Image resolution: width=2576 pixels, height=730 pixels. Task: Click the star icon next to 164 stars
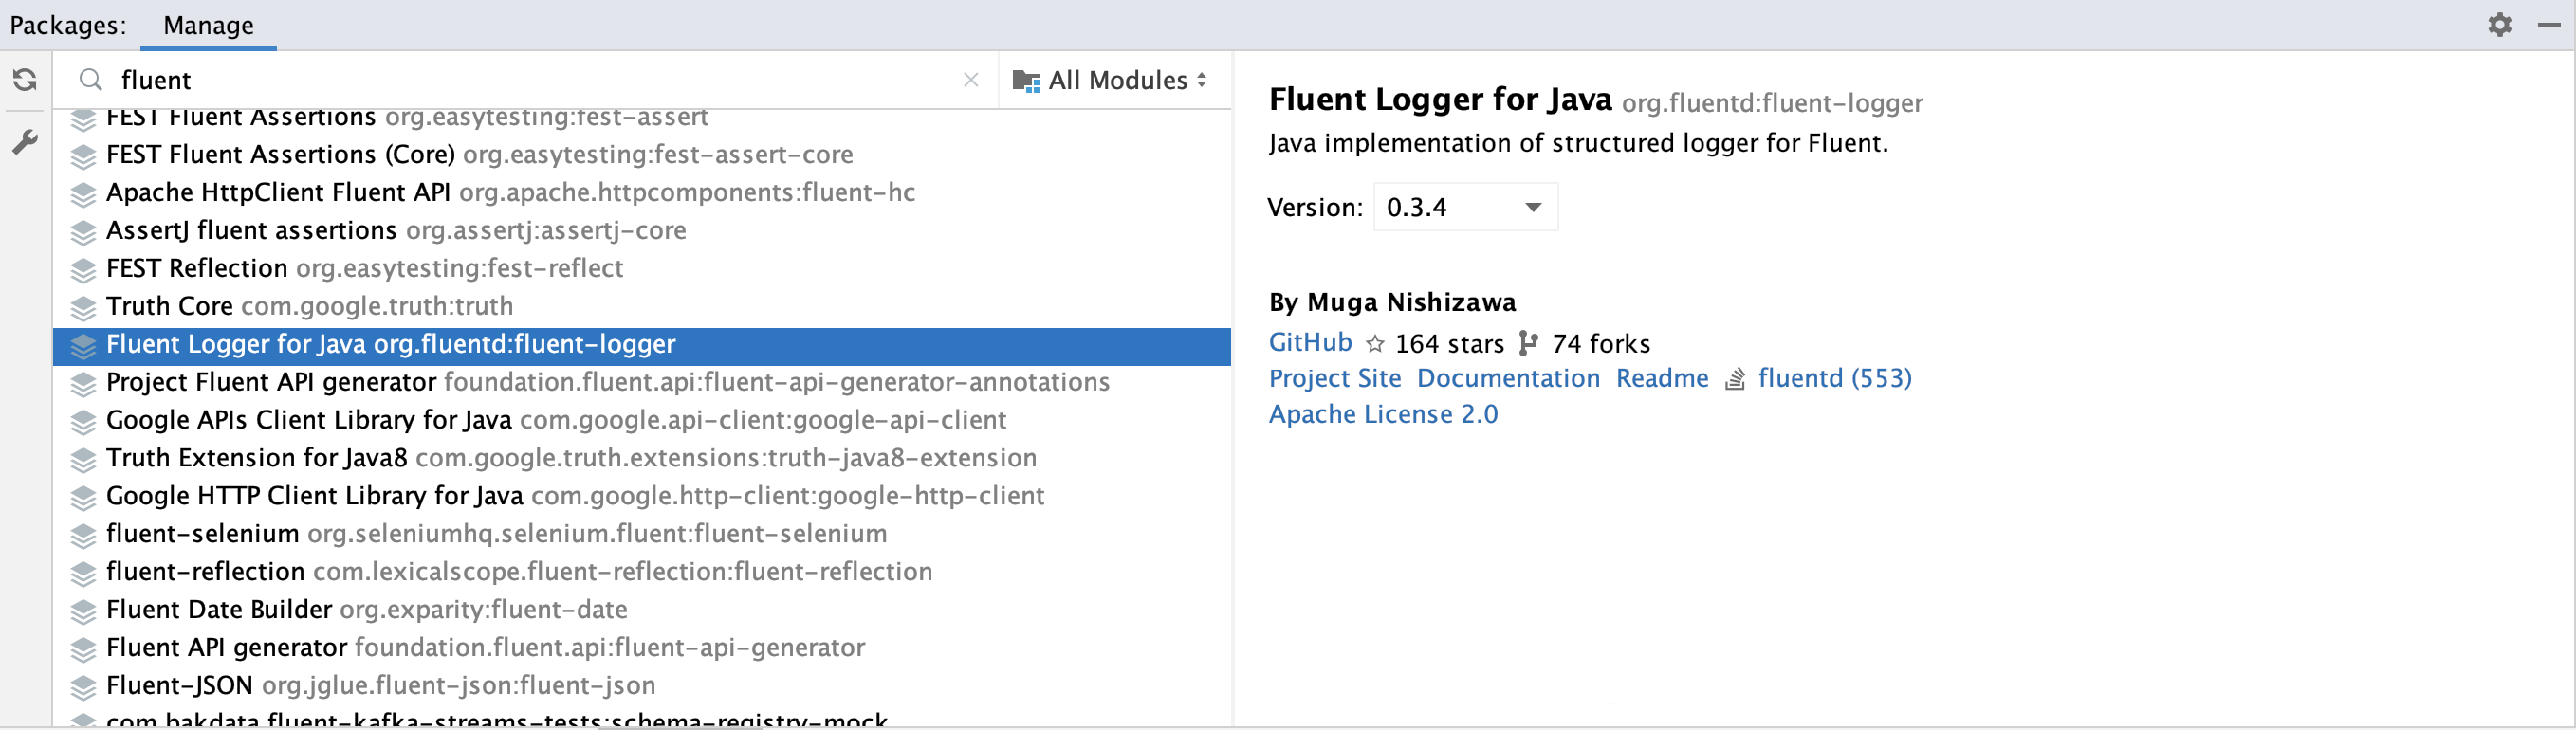[x=1376, y=344]
